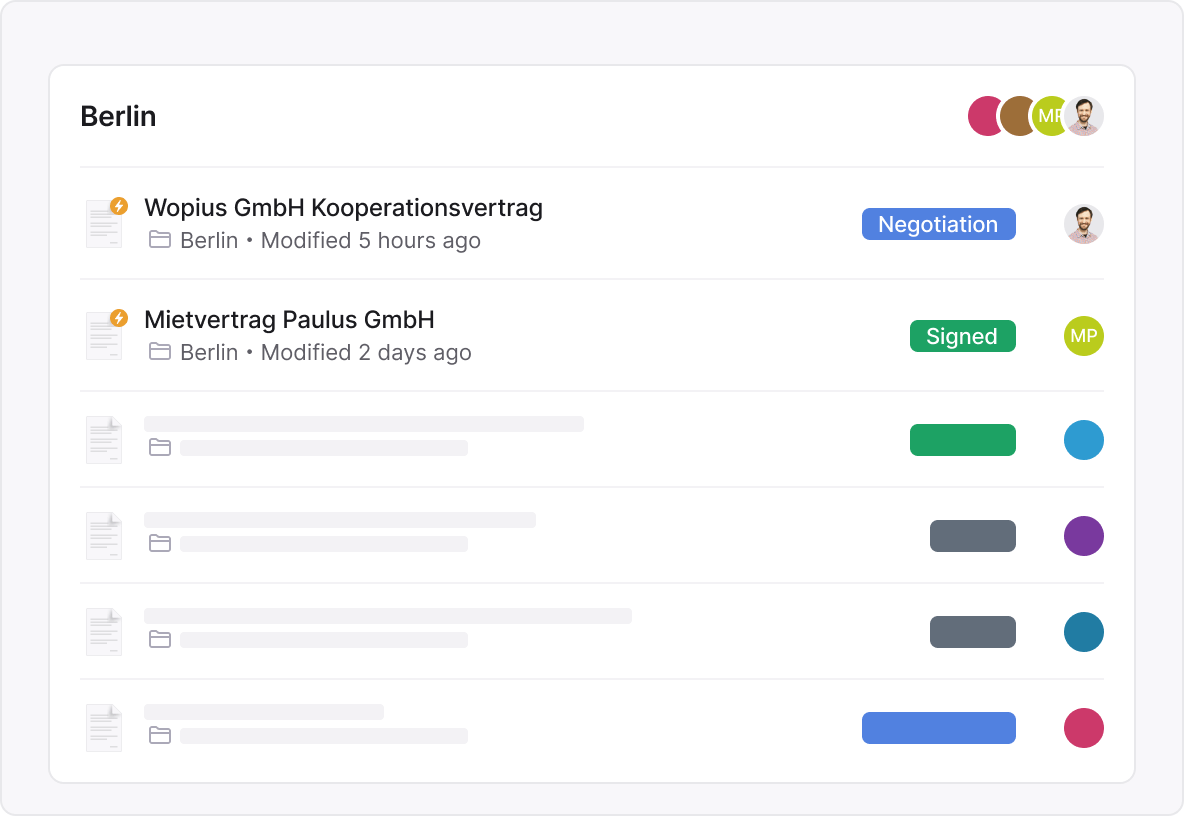Open the Wopius GmbH Kooperationsvertrag document
Screen dimensions: 1184x816
tap(343, 208)
